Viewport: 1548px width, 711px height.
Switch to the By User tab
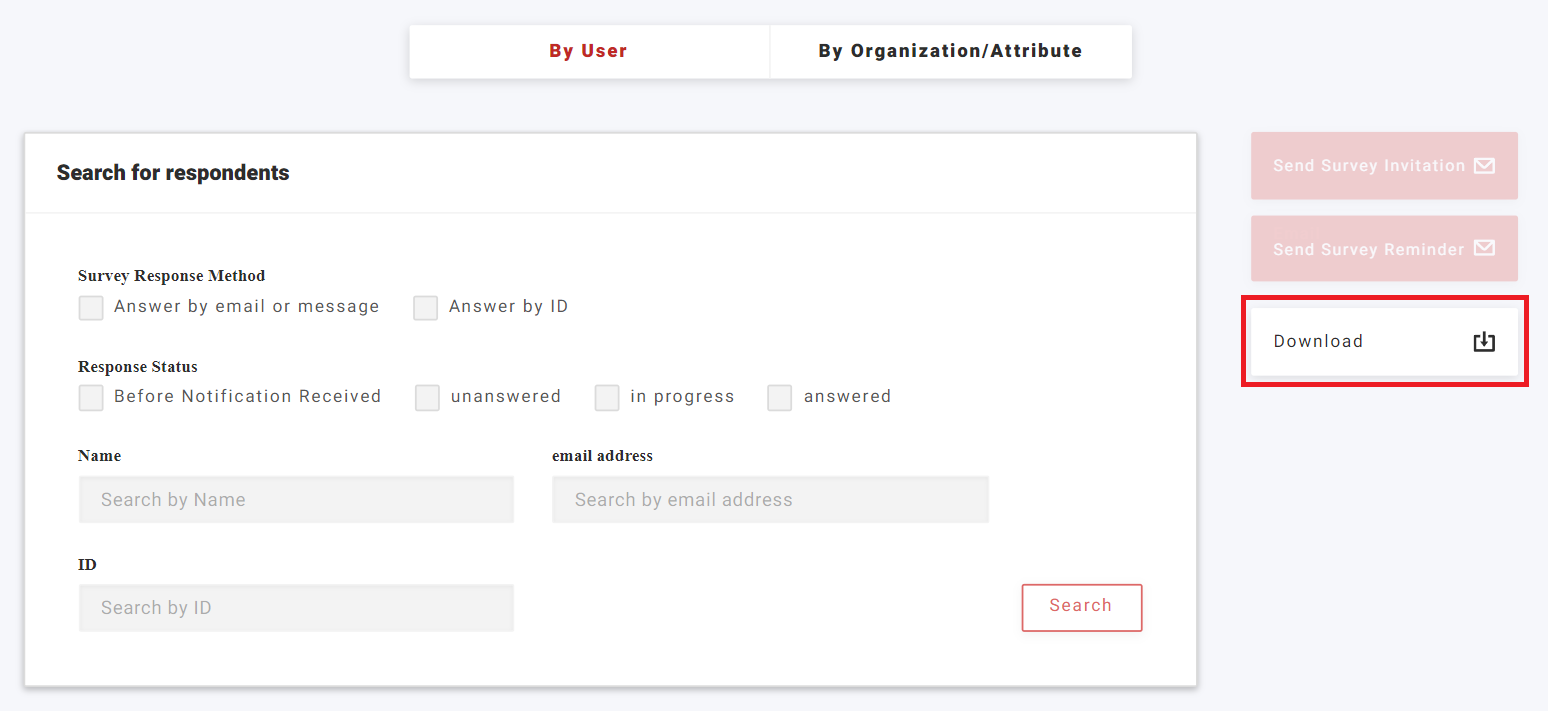click(588, 51)
